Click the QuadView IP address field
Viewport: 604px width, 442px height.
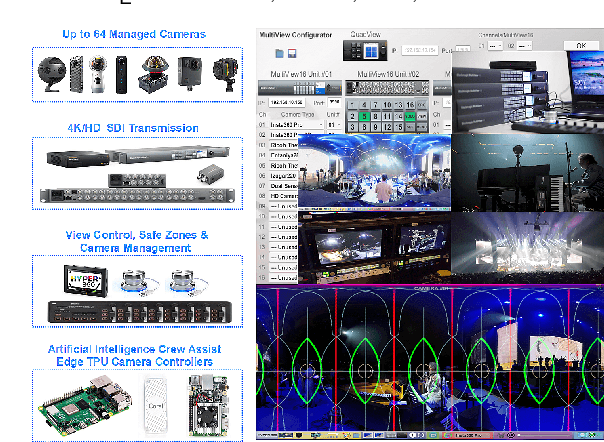point(420,50)
